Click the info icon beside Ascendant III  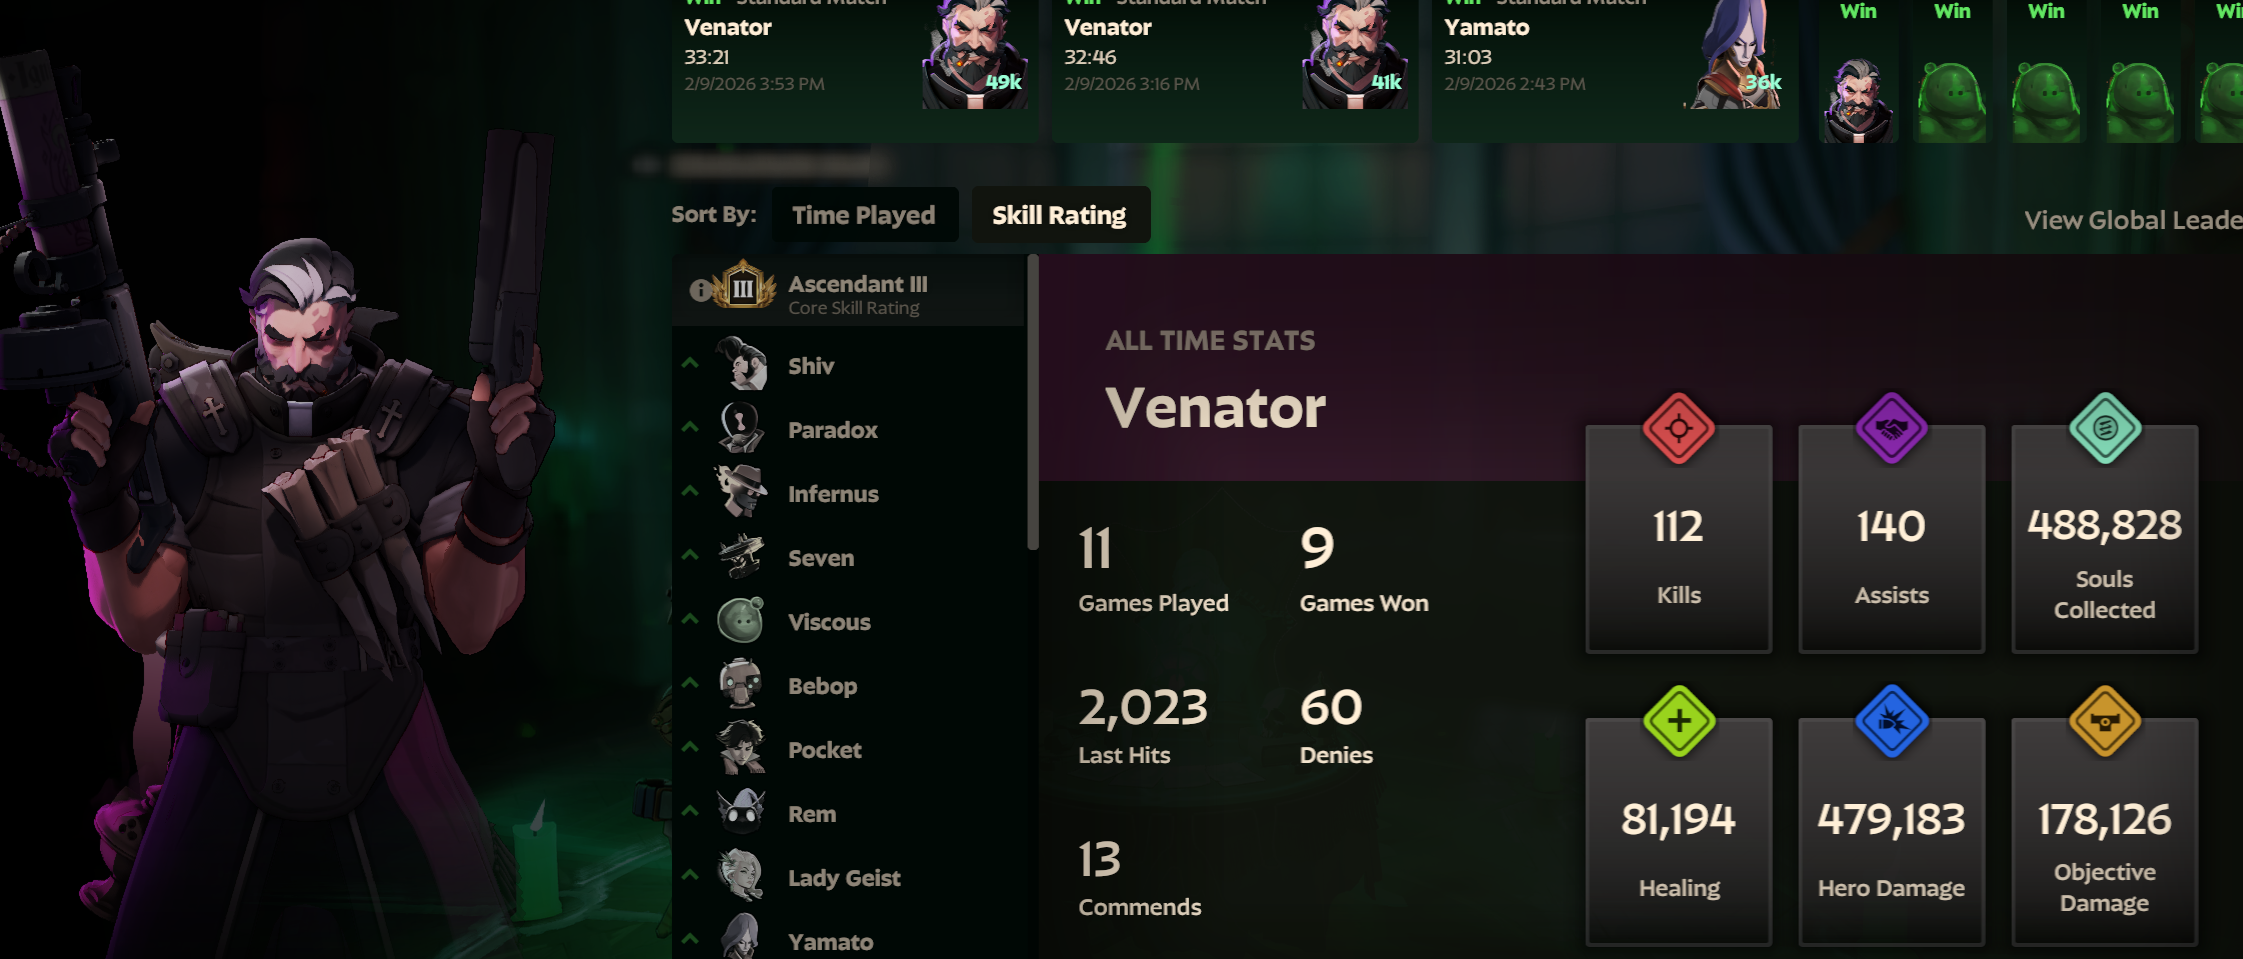[x=701, y=290]
